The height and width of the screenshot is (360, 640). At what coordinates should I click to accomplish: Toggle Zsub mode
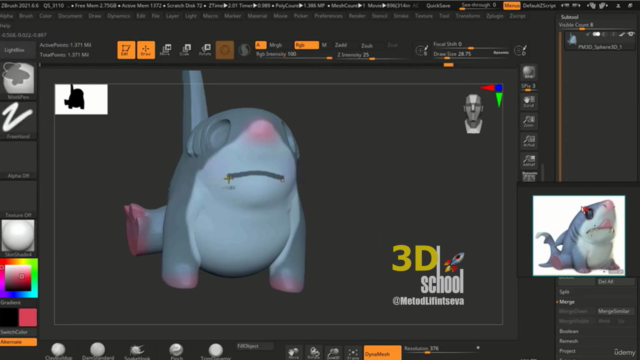point(367,46)
